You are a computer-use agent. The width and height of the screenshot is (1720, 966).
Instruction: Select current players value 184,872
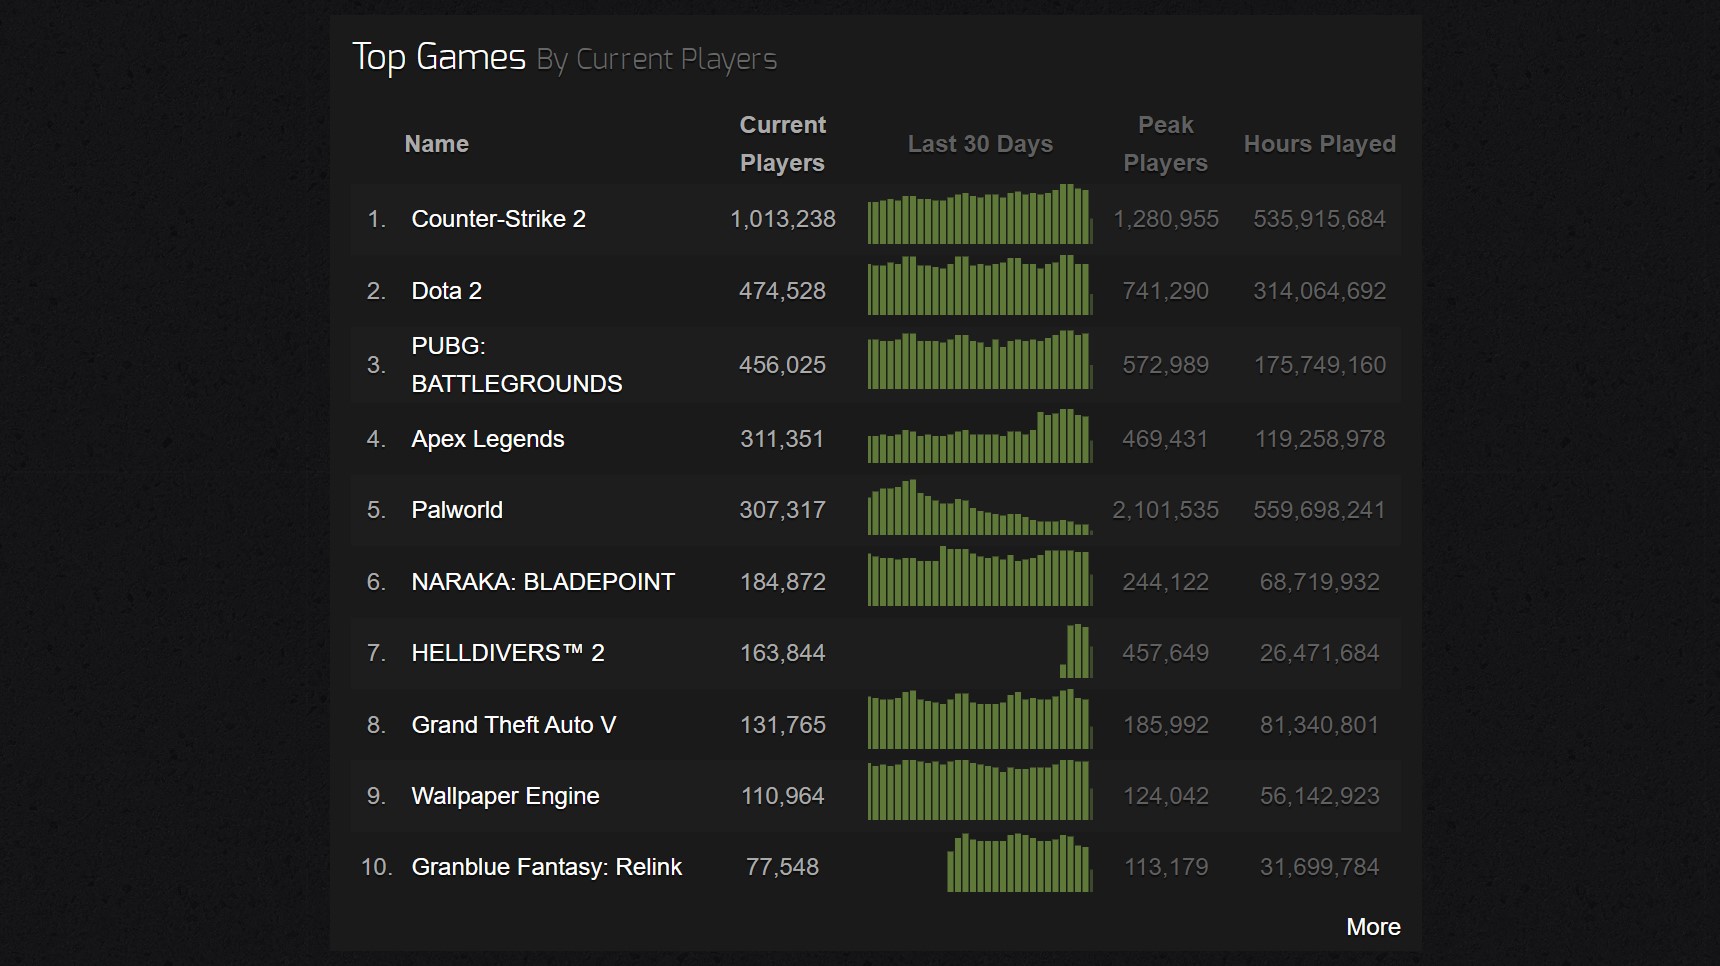coord(782,582)
